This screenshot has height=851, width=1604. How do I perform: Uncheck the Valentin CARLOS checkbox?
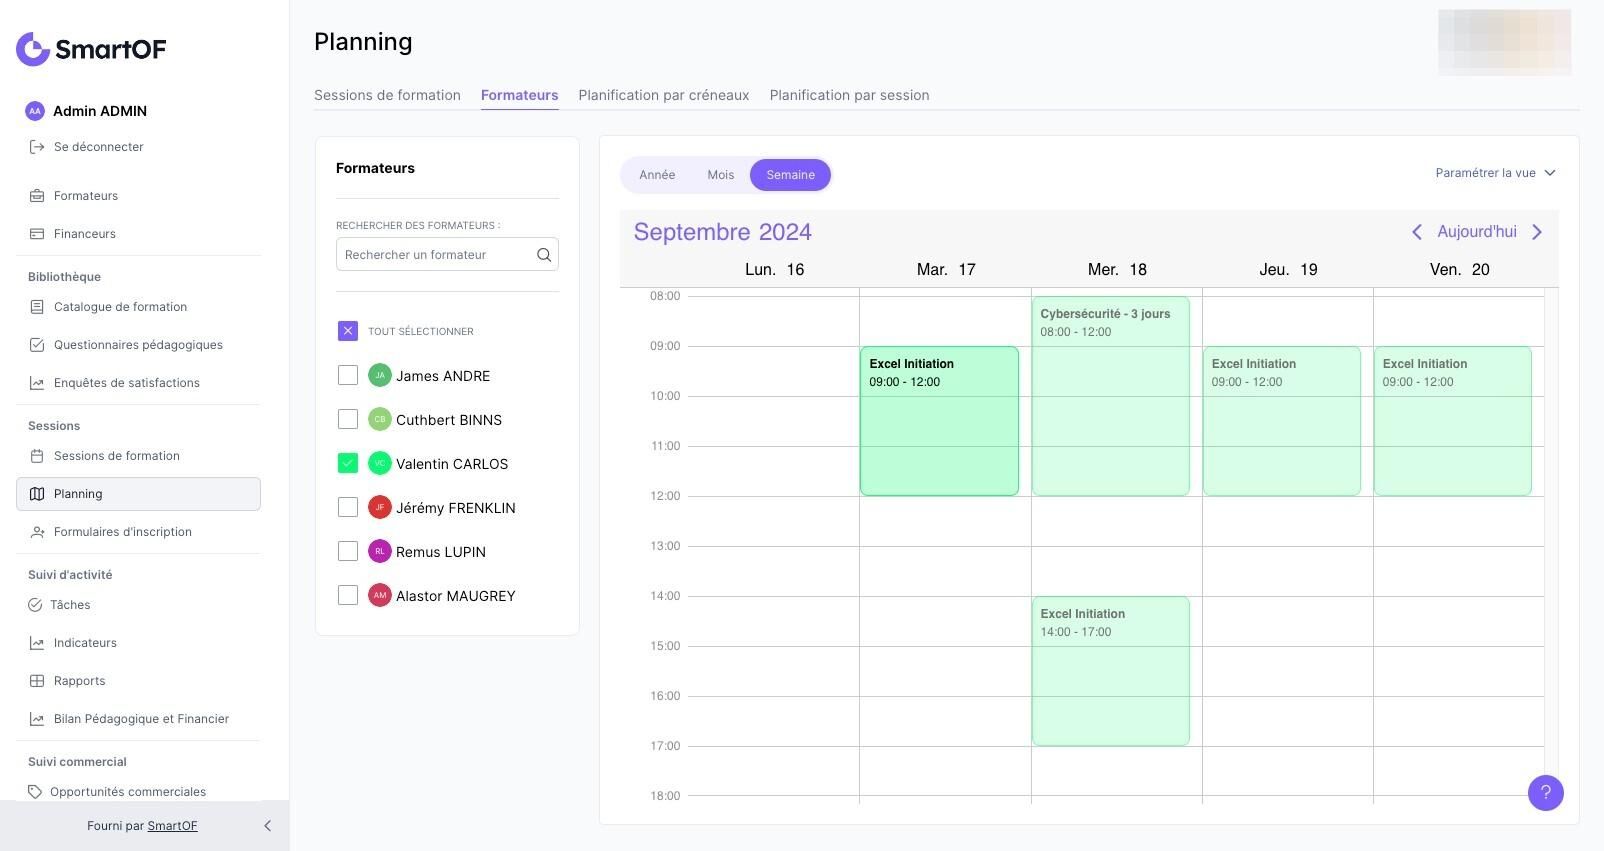click(x=348, y=463)
